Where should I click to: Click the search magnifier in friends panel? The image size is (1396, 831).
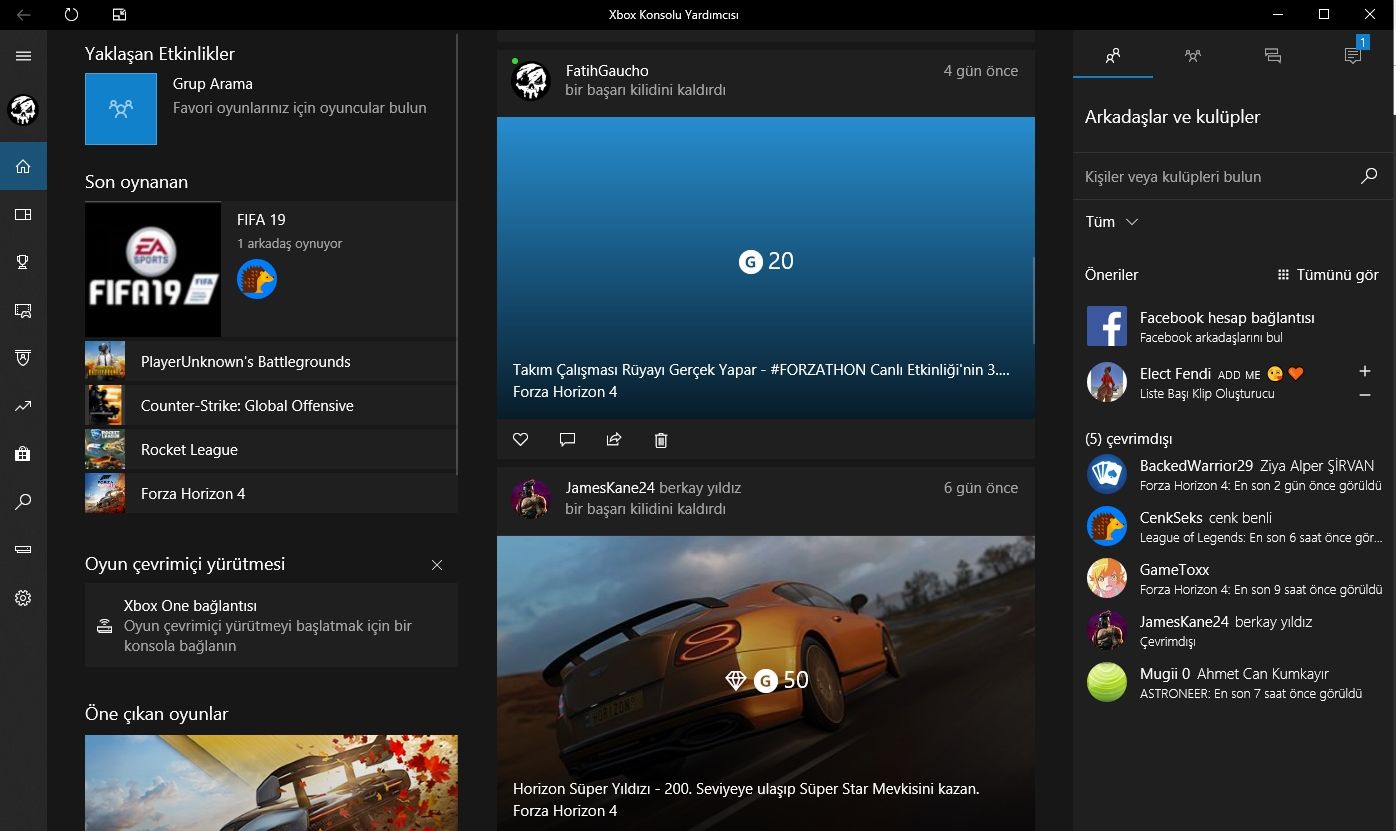pos(1369,176)
